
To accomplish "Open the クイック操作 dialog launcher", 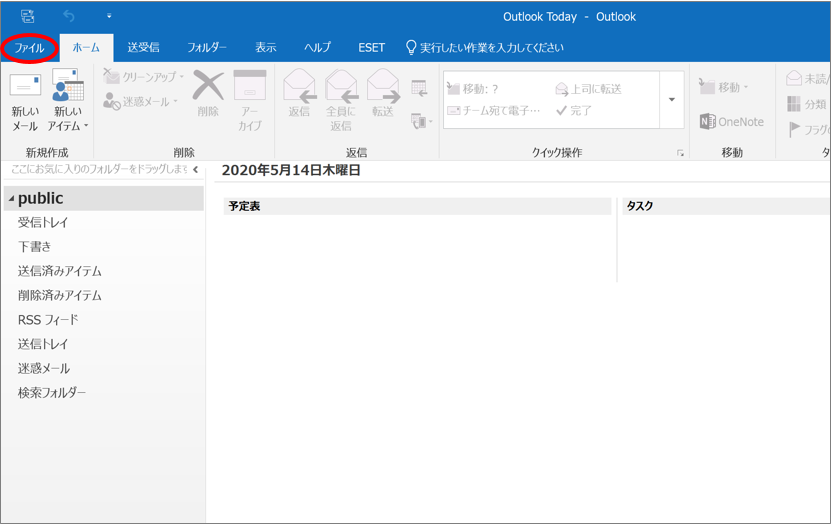I will (680, 153).
